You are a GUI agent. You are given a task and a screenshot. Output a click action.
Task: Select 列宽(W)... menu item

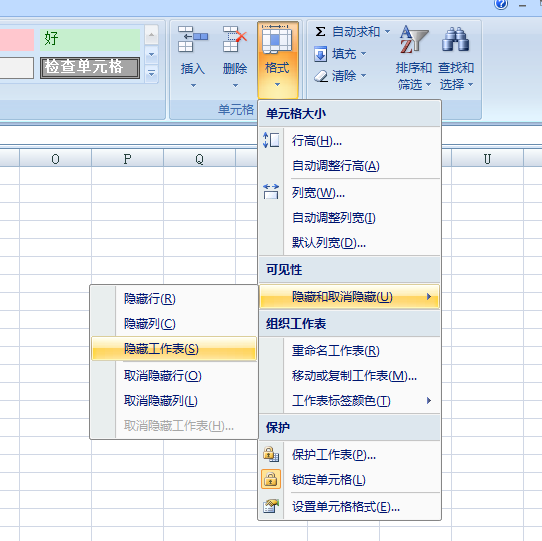tap(349, 193)
